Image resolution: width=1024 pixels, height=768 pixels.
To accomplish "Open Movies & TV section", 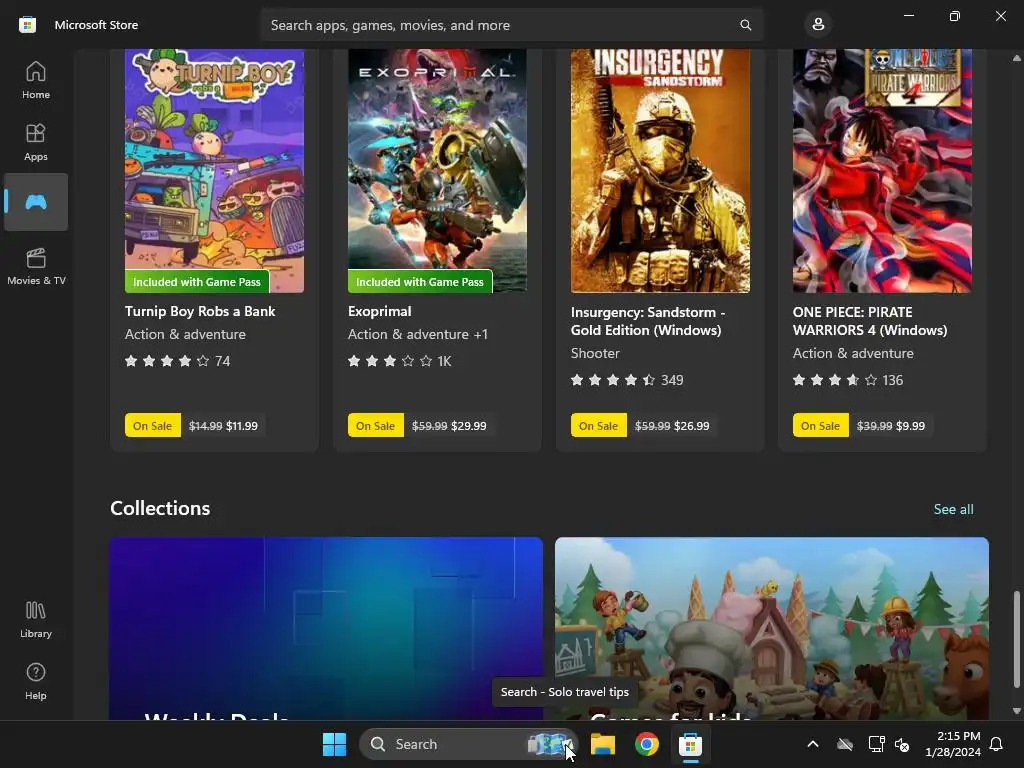I will [36, 266].
